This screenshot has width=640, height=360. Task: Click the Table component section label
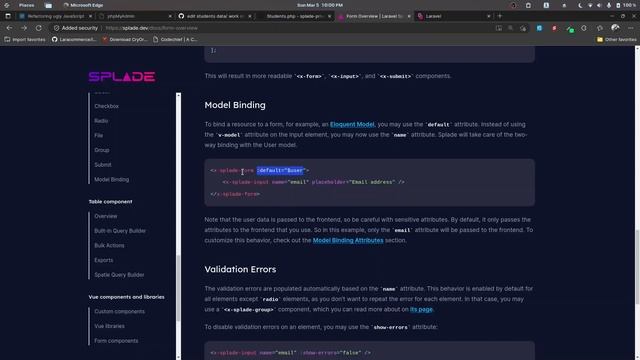pos(111,202)
